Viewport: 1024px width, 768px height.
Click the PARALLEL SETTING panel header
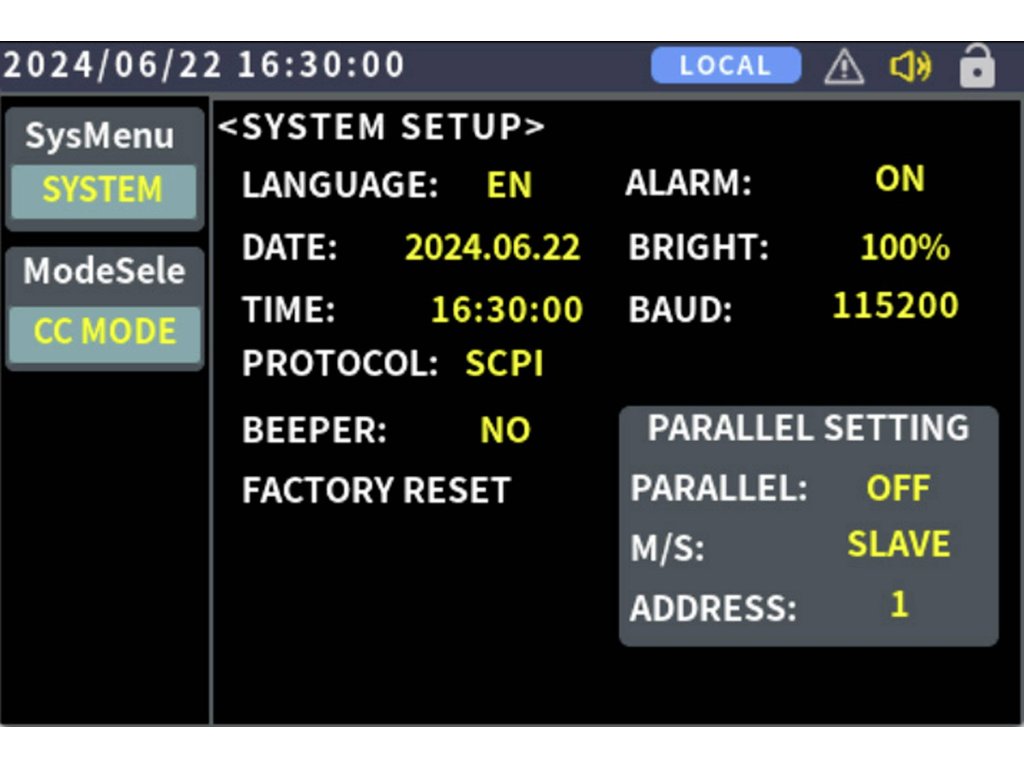(808, 428)
